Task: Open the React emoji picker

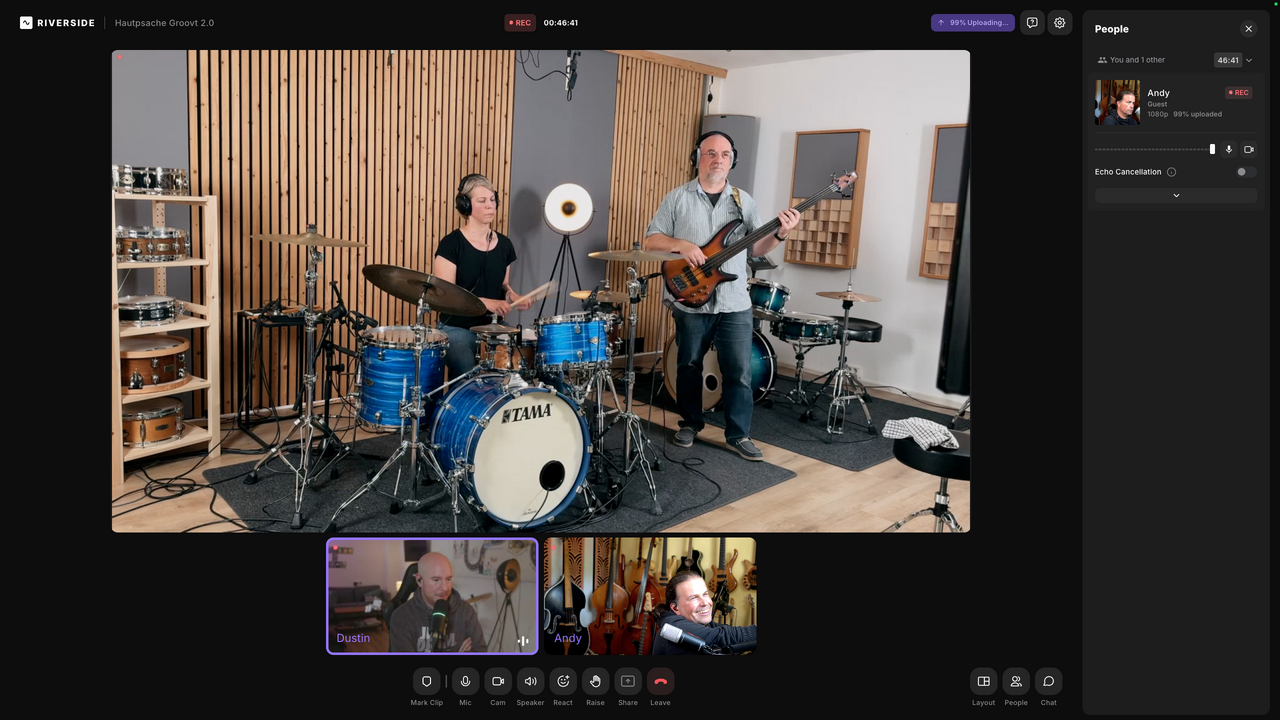Action: (563, 681)
